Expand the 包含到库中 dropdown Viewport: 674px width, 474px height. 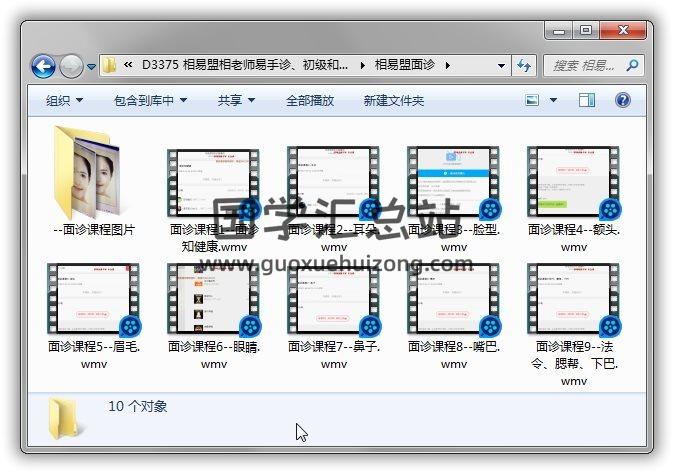(x=151, y=101)
